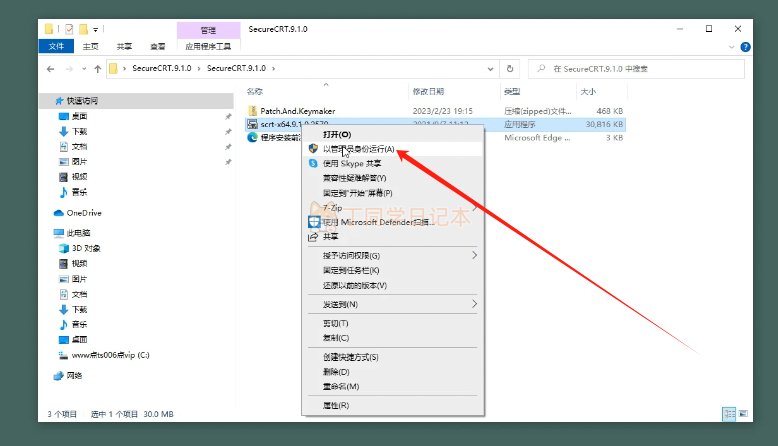Click the Properties quick access toolbar icon
The image size is (778, 446).
[x=69, y=29]
